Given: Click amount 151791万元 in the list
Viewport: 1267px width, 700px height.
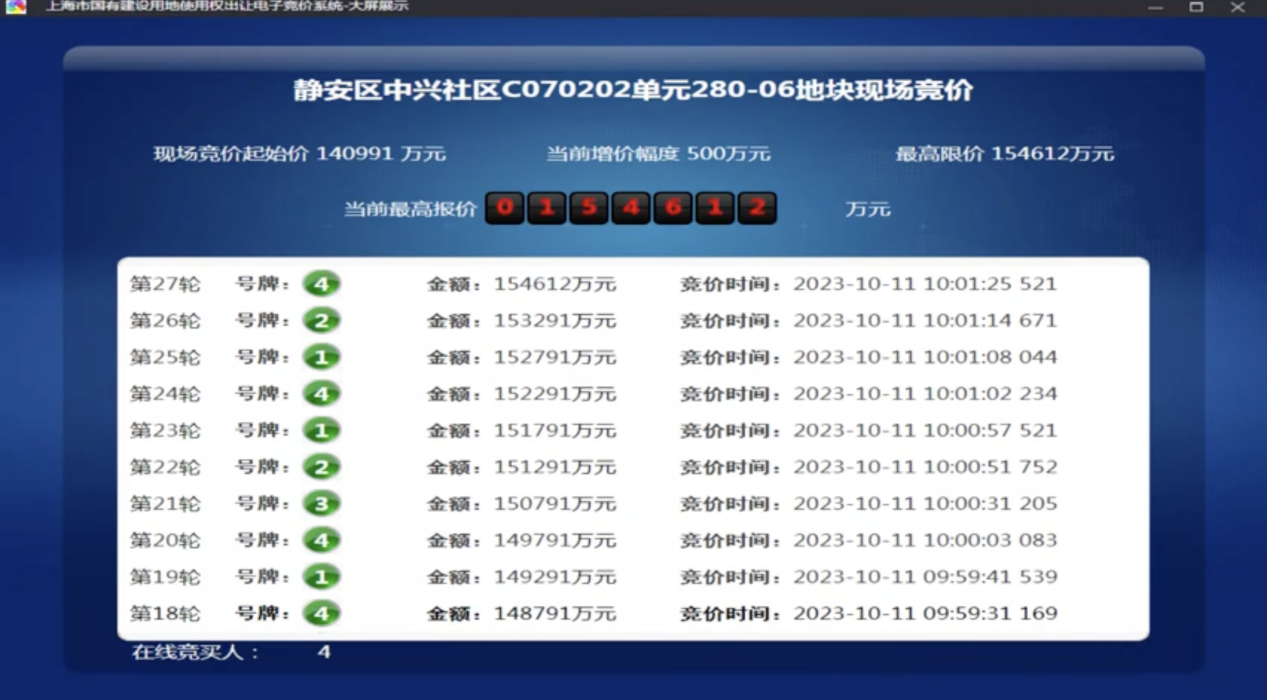Looking at the screenshot, I should click(555, 430).
